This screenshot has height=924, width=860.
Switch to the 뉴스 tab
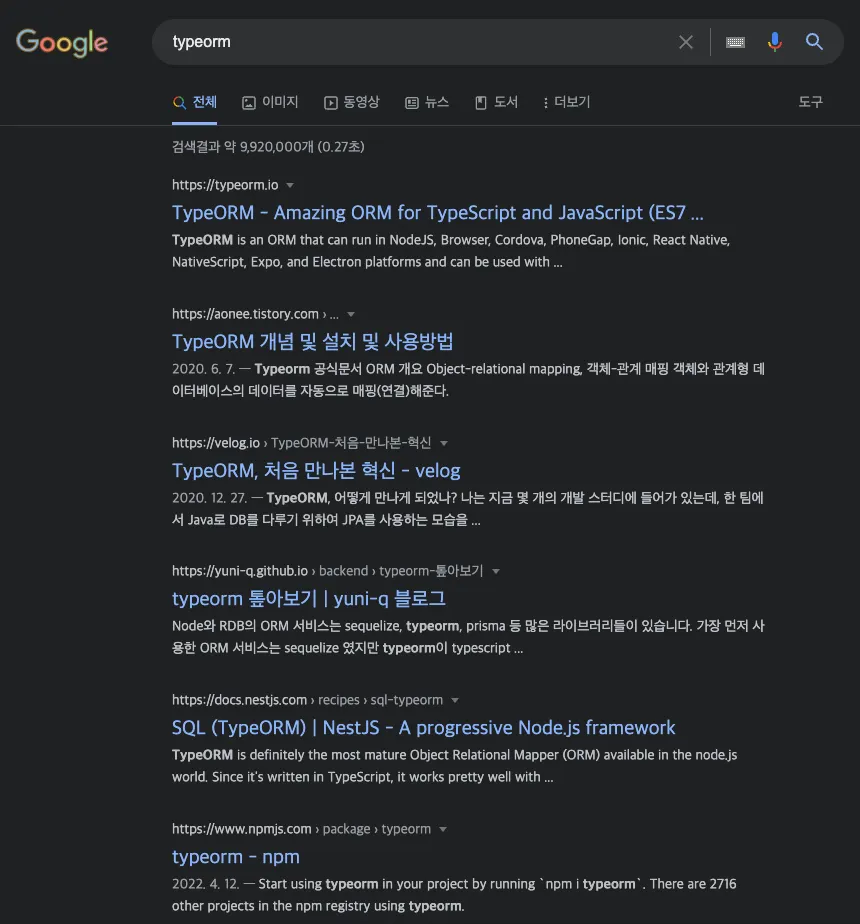click(427, 103)
